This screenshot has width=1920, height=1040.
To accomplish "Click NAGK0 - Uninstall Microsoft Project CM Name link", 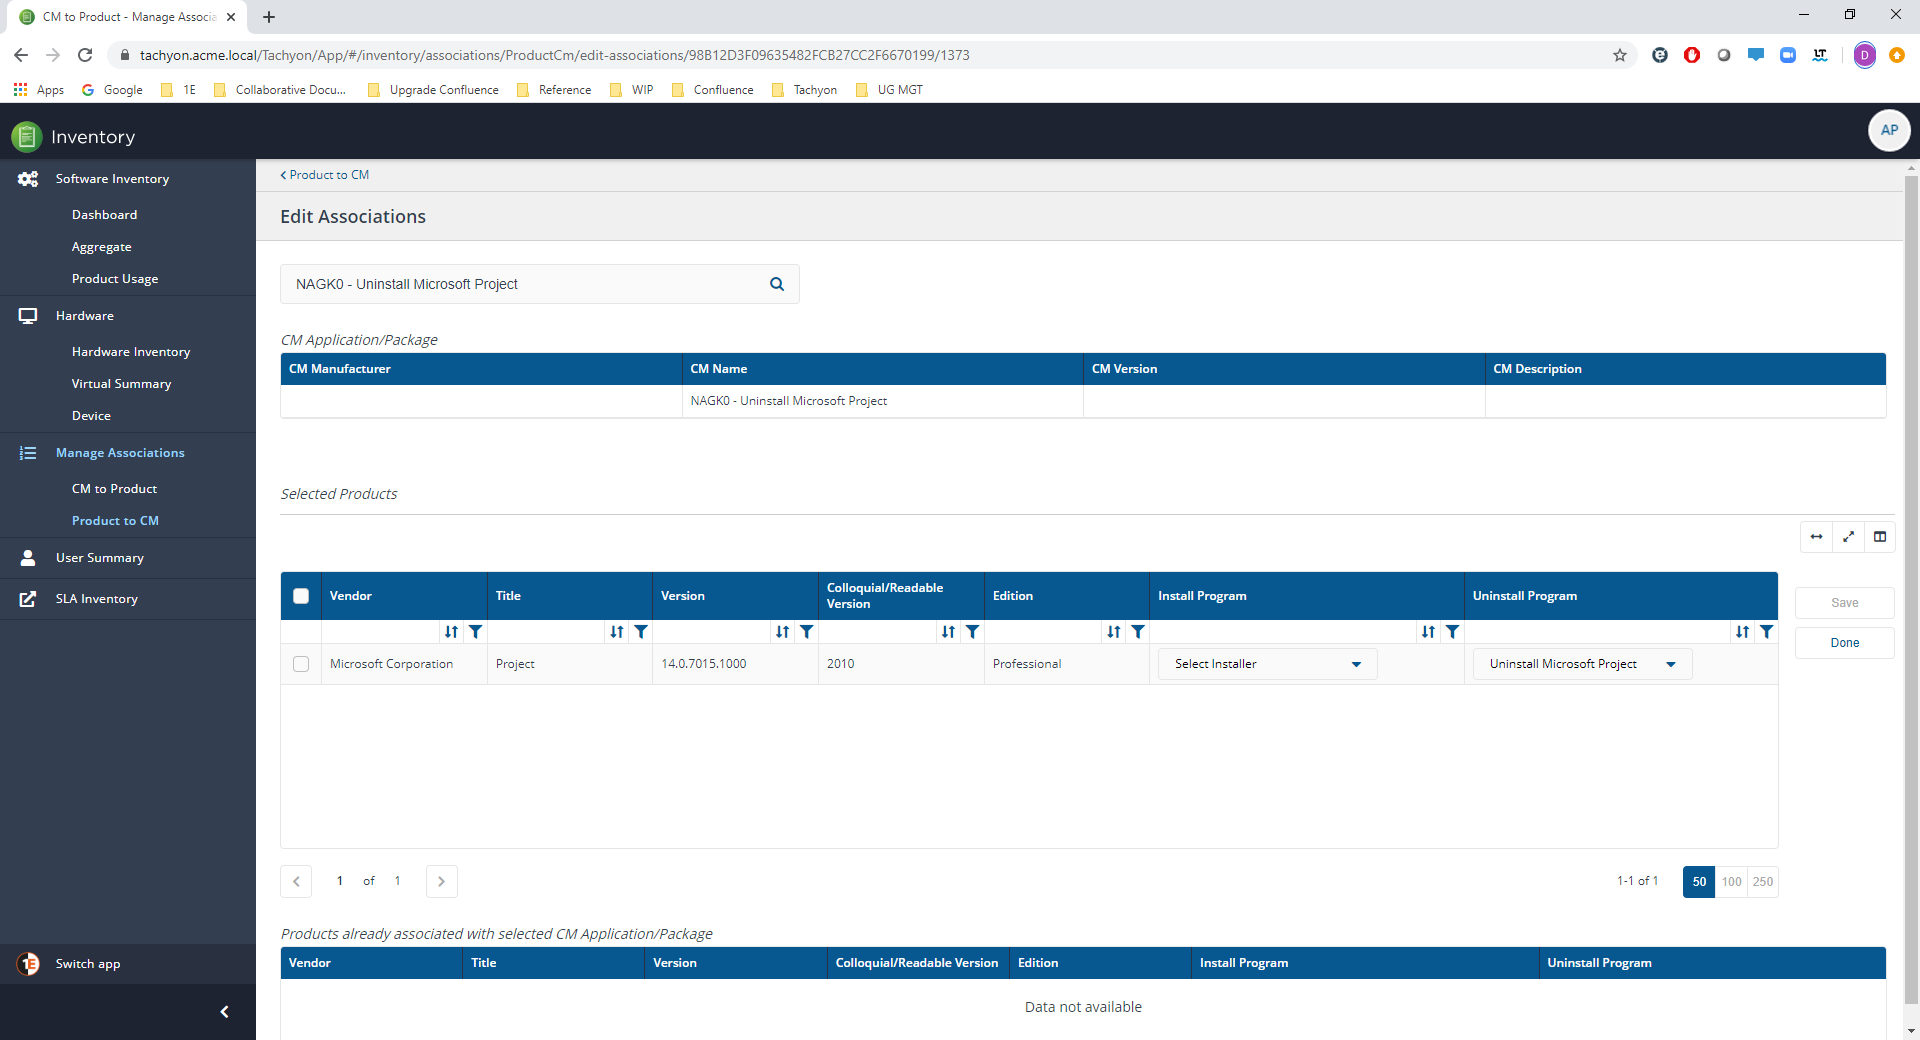I will [x=788, y=401].
